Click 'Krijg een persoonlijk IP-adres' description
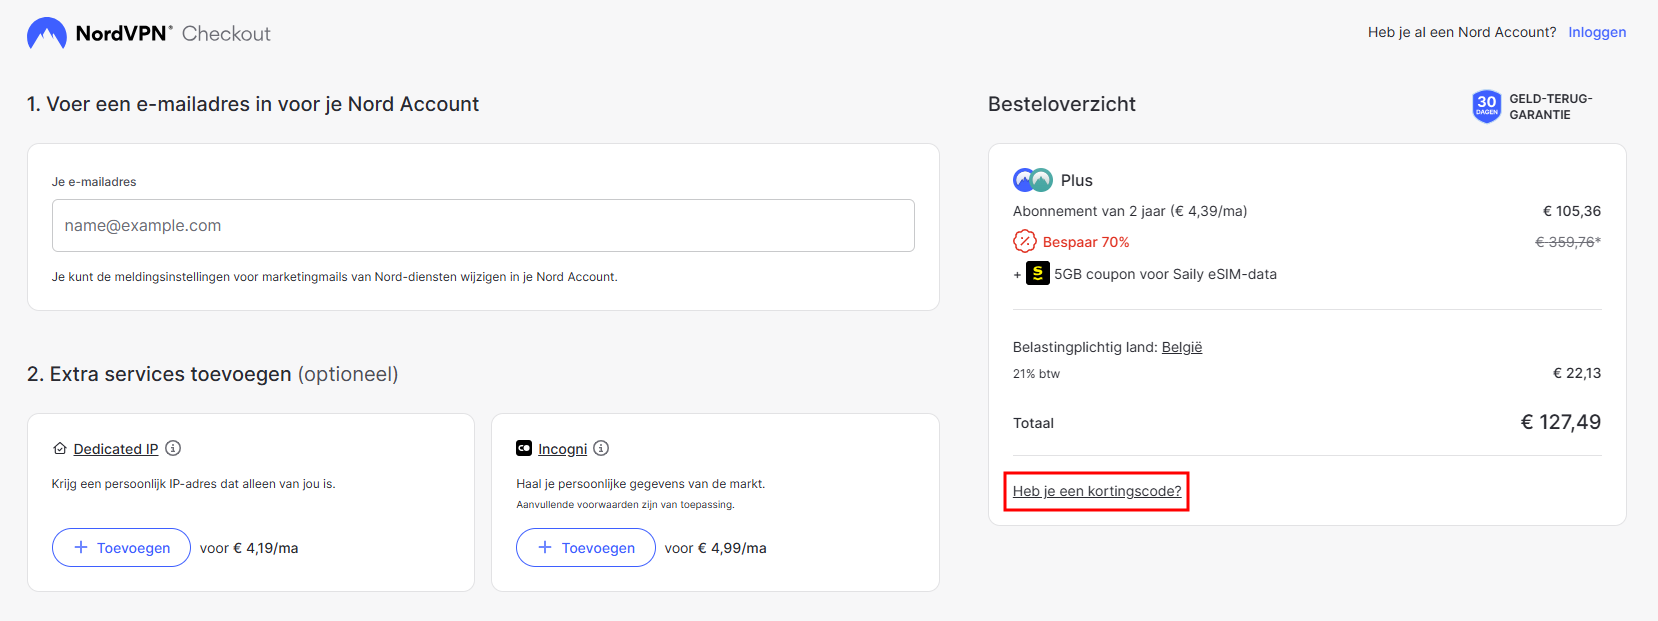This screenshot has width=1658, height=621. coord(194,484)
